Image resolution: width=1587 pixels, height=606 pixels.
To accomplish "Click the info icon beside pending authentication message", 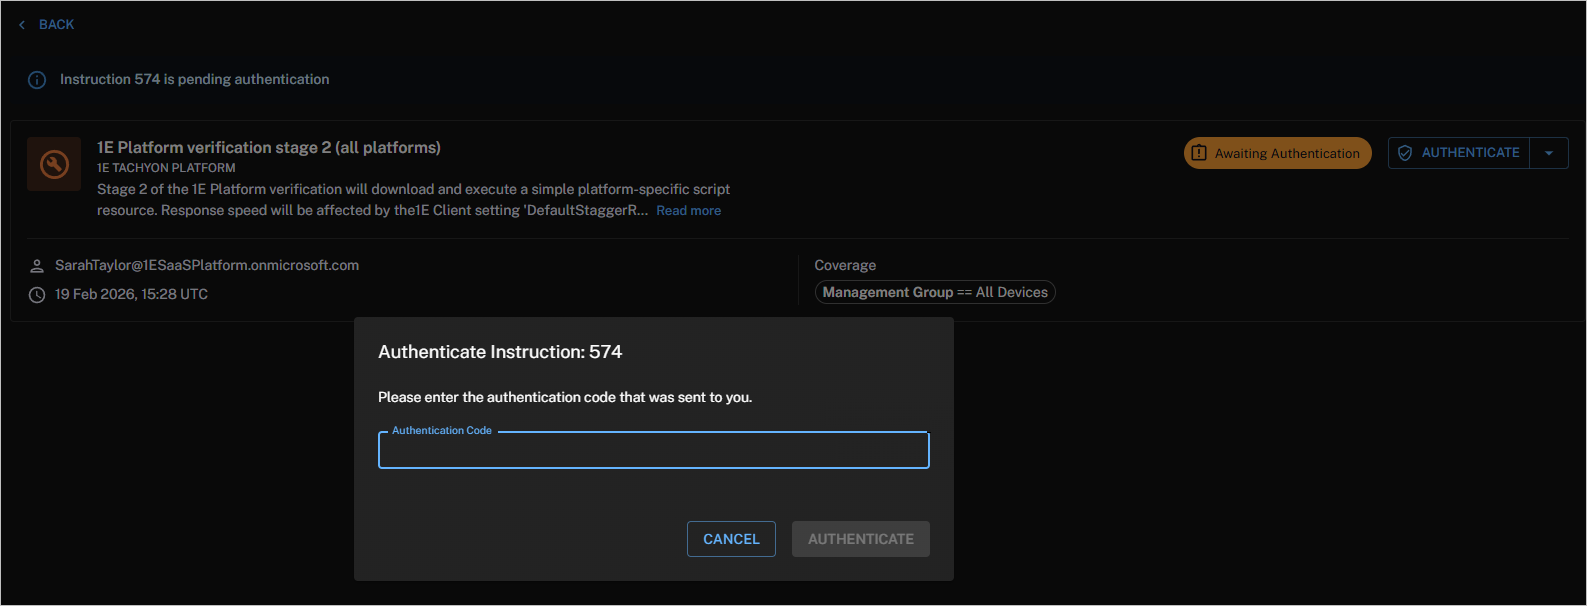I will click(37, 80).
